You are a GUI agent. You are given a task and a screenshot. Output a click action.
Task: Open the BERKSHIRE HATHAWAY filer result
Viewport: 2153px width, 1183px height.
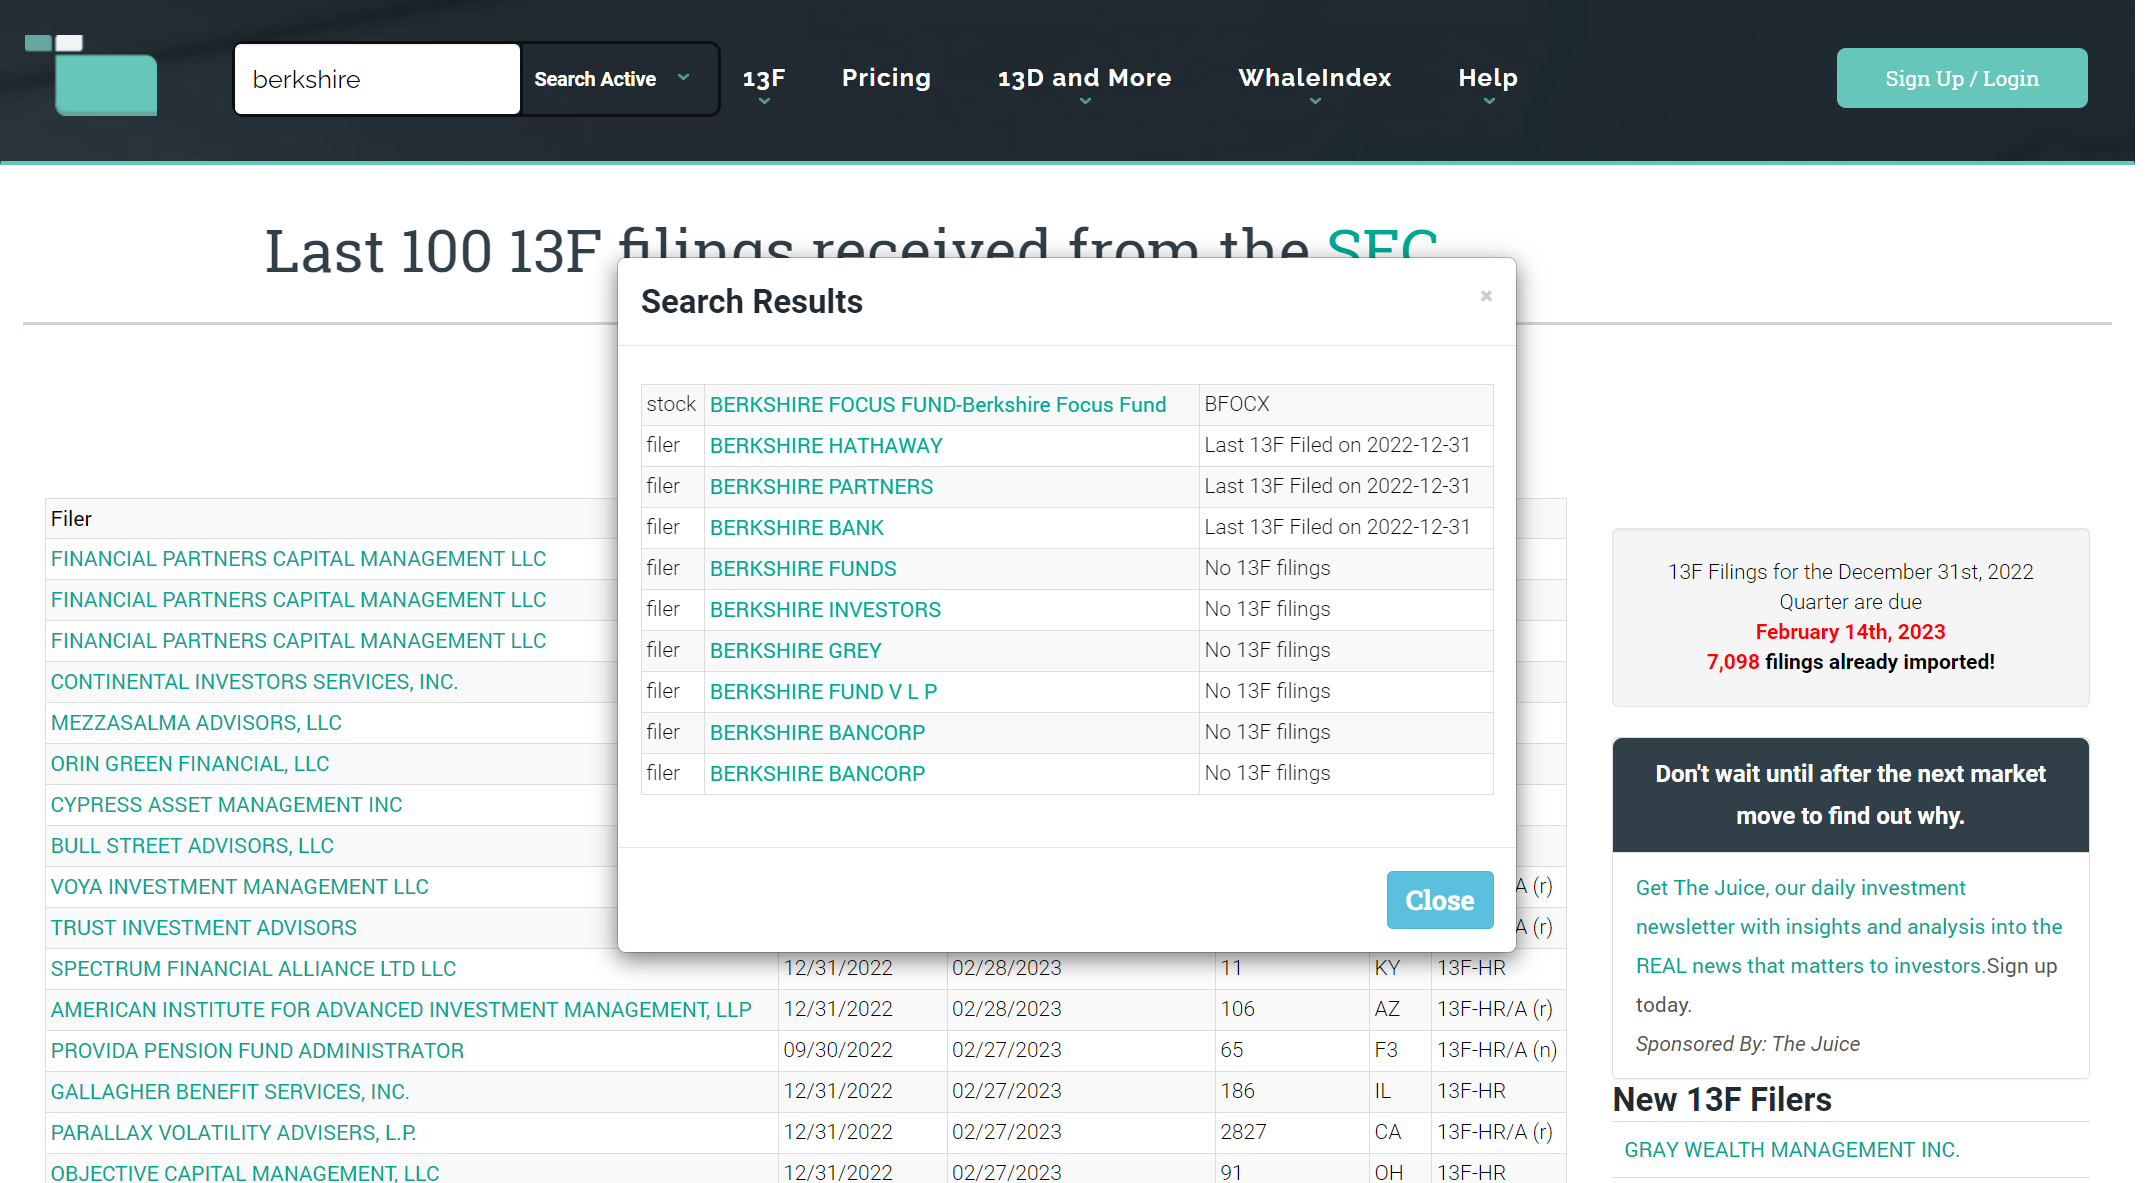click(826, 446)
